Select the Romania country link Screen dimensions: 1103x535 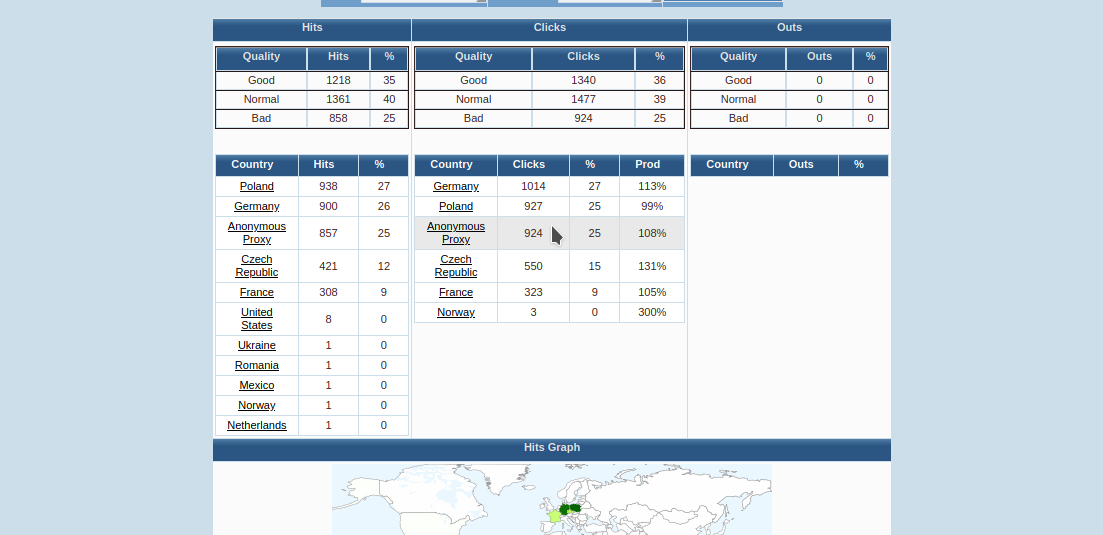(257, 365)
